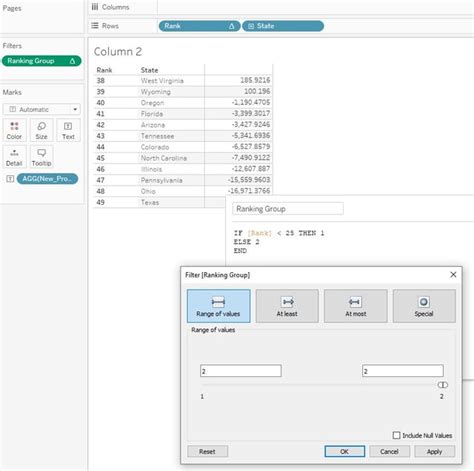
Task: Select the At most filter option
Action: 356,306
